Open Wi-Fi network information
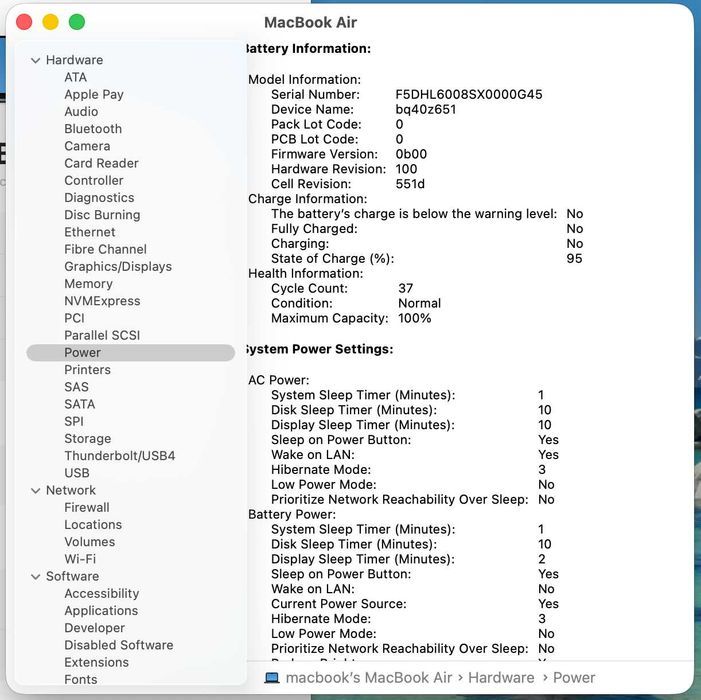701x700 pixels. pos(80,559)
